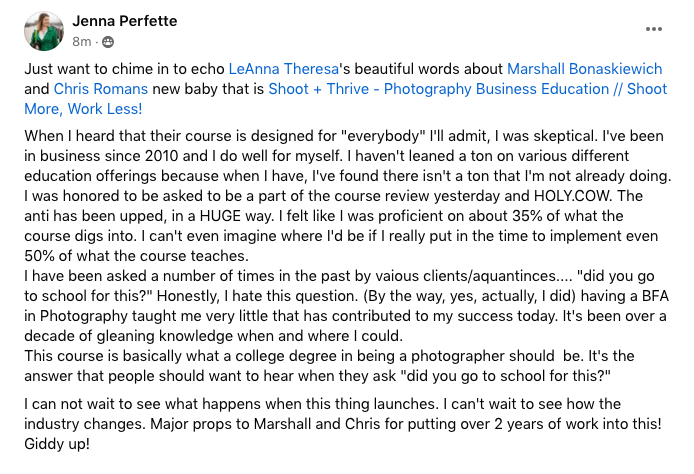
Task: Click the 'More, Work Less!' link text
Action: (x=83, y=109)
